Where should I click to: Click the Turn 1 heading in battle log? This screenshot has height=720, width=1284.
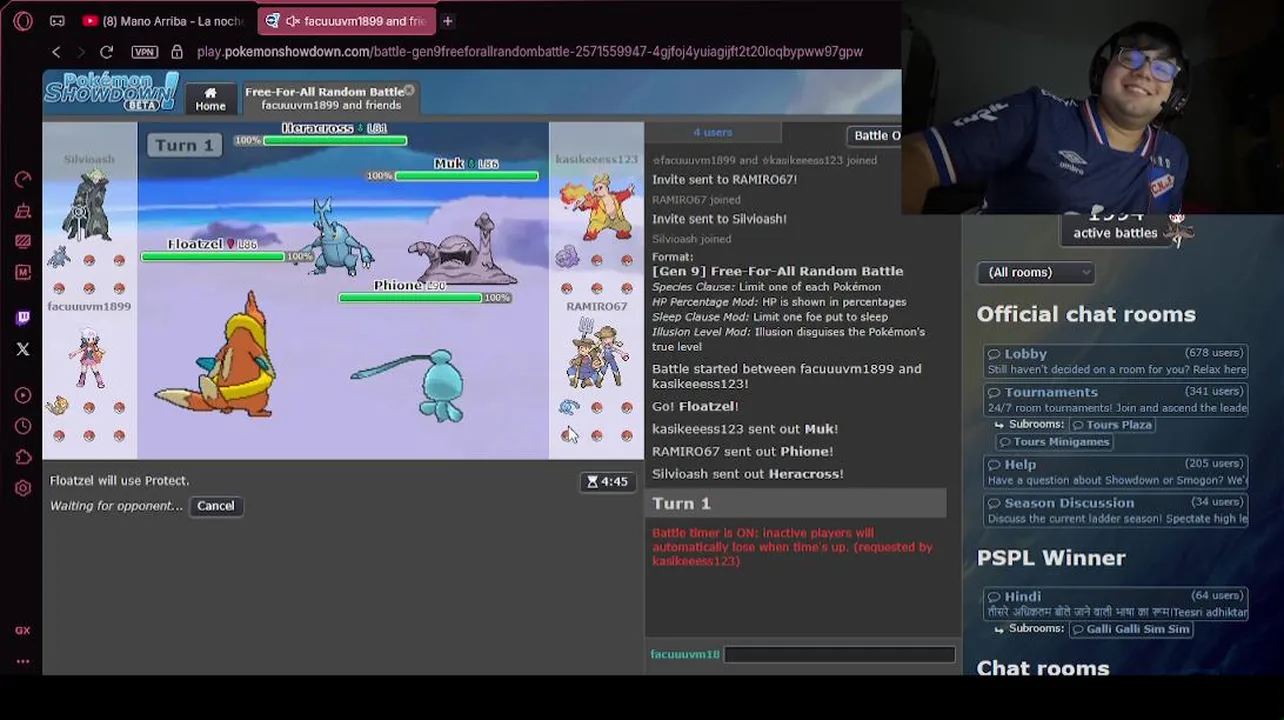tap(796, 503)
